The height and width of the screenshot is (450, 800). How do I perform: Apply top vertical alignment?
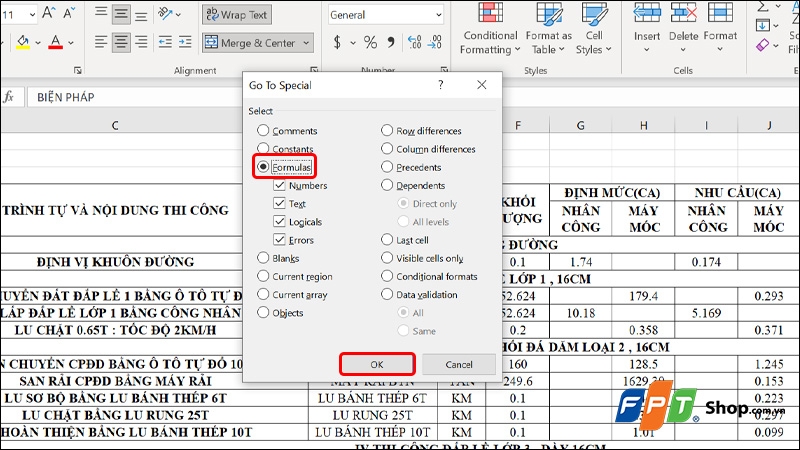101,13
